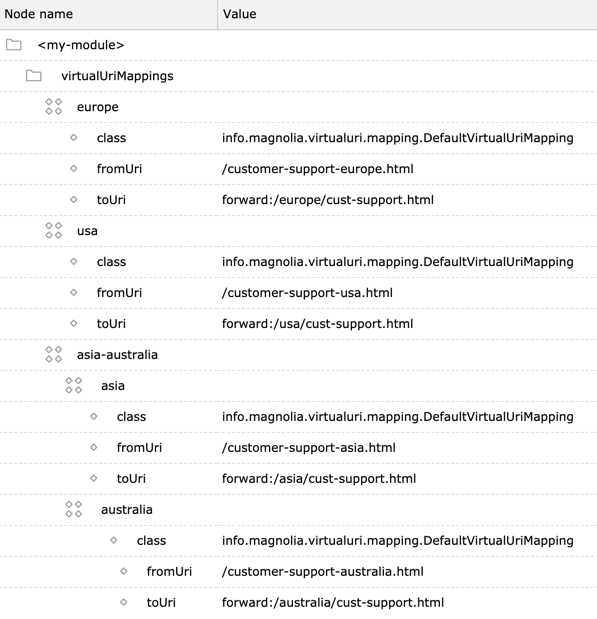Click property icon of europe class

(x=74, y=137)
